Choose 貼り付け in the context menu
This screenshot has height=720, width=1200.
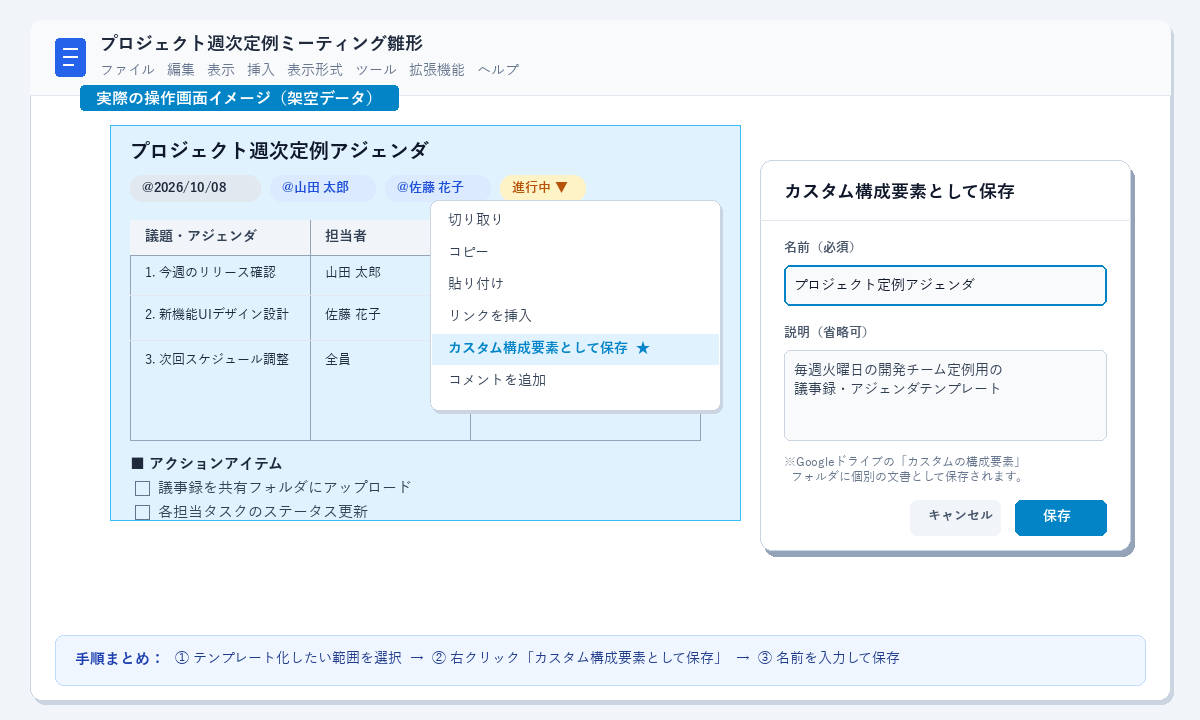[575, 284]
